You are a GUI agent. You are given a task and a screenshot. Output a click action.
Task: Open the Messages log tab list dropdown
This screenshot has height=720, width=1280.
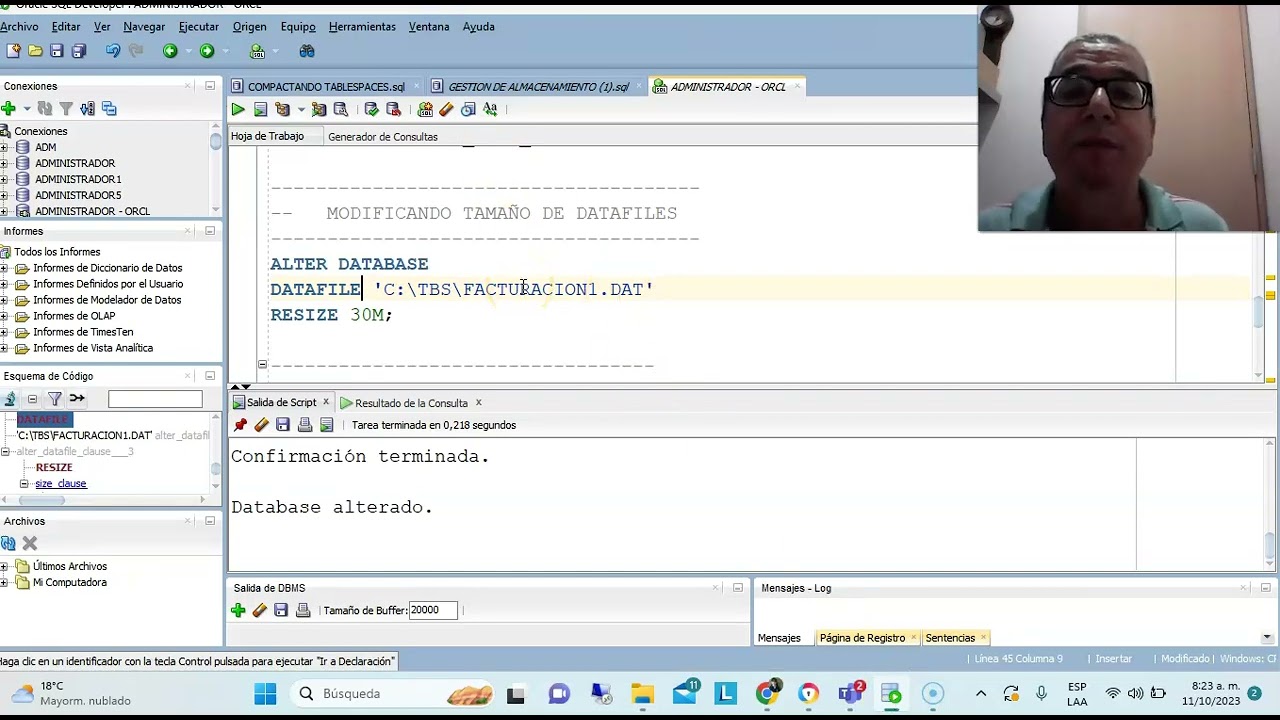(1267, 638)
